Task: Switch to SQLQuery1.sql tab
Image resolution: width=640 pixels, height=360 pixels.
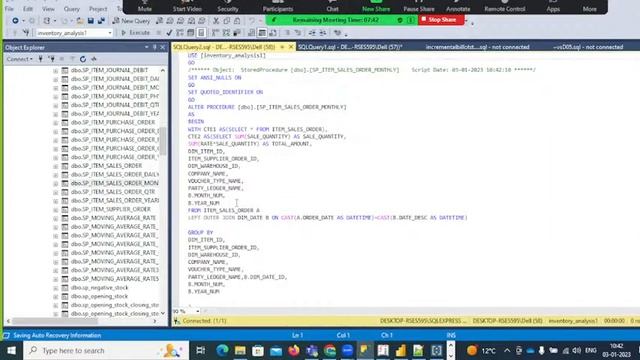Action: [350, 47]
